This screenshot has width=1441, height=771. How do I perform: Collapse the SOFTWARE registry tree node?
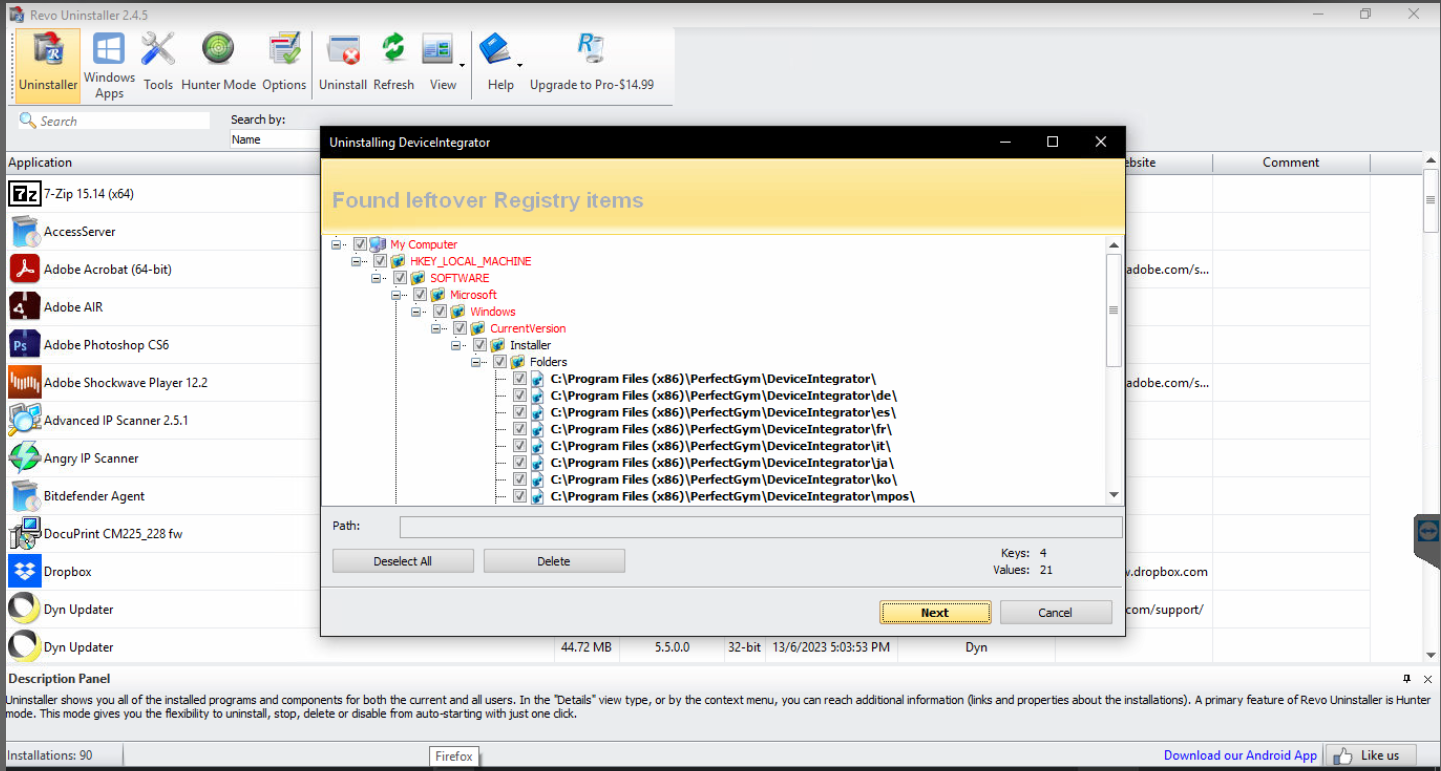(377, 278)
